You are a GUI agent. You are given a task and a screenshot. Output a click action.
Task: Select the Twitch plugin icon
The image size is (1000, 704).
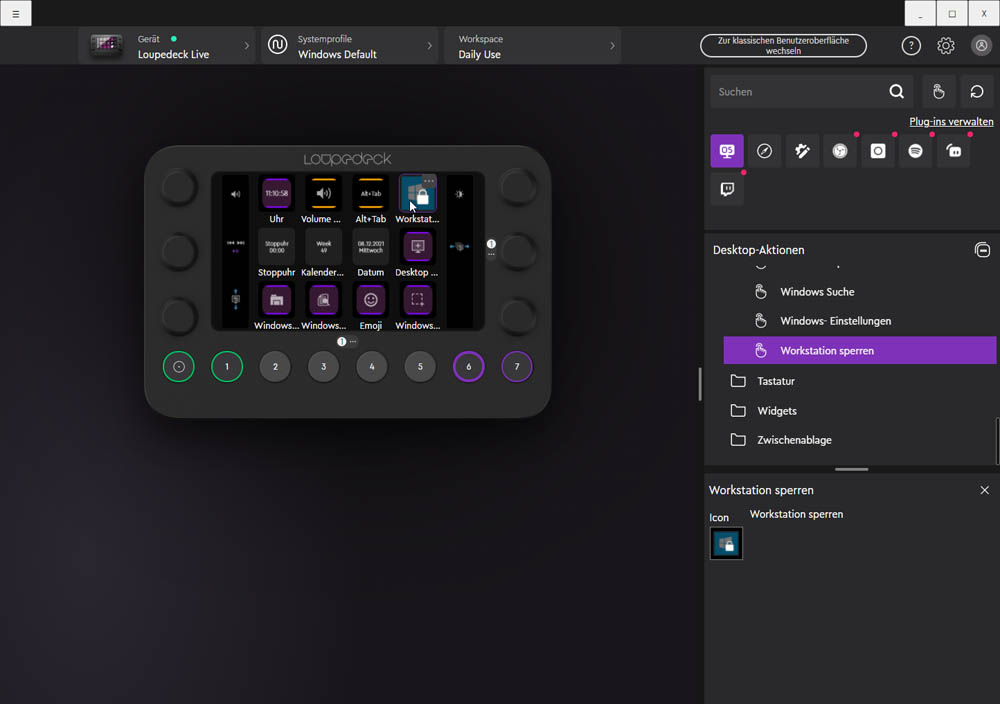727,189
